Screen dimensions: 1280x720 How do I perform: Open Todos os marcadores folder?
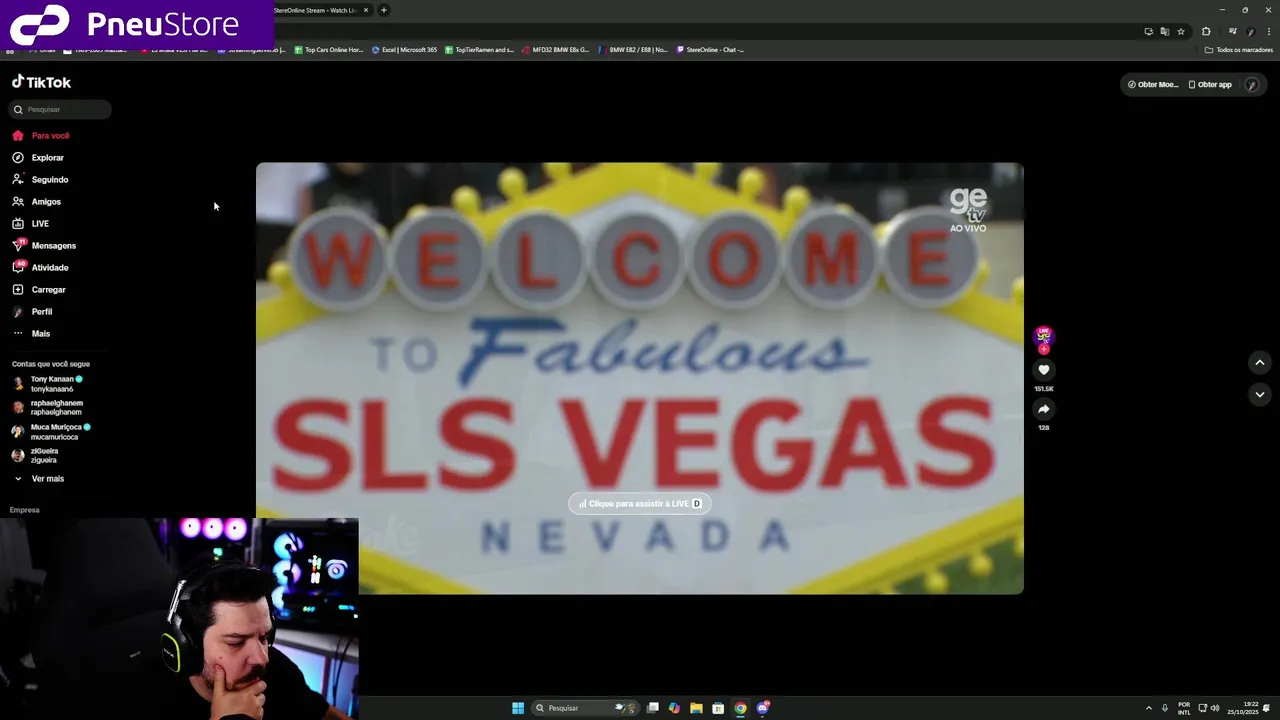pyautogui.click(x=1239, y=50)
